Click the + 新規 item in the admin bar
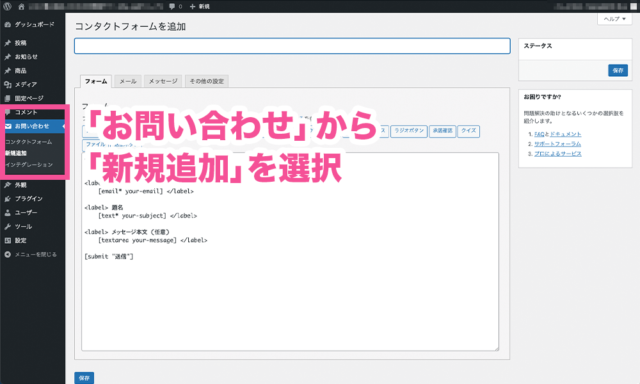Image resolution: width=640 pixels, height=384 pixels. point(200,7)
